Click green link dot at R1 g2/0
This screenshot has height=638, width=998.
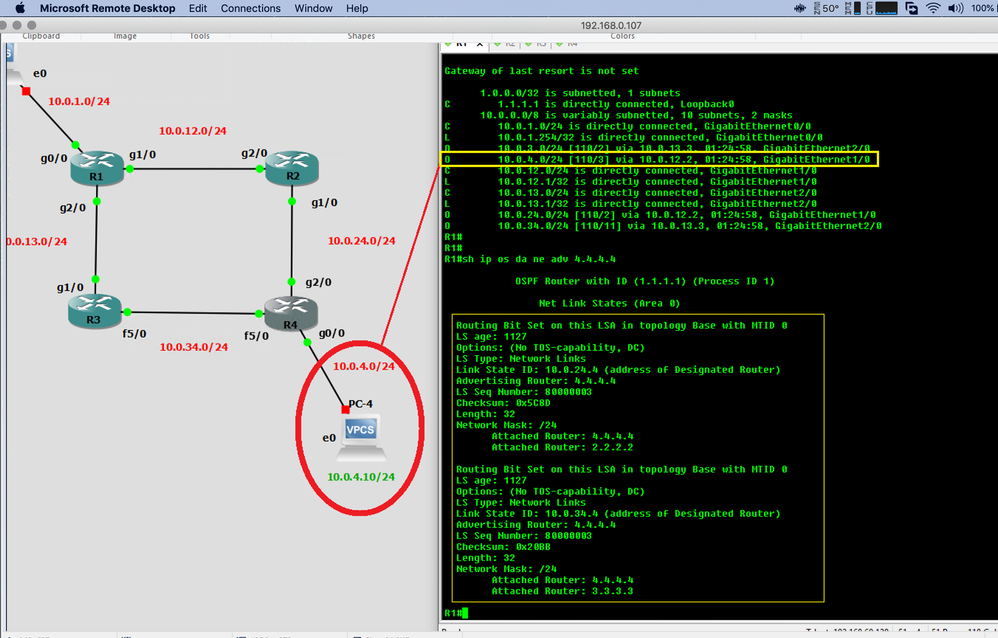click(97, 201)
